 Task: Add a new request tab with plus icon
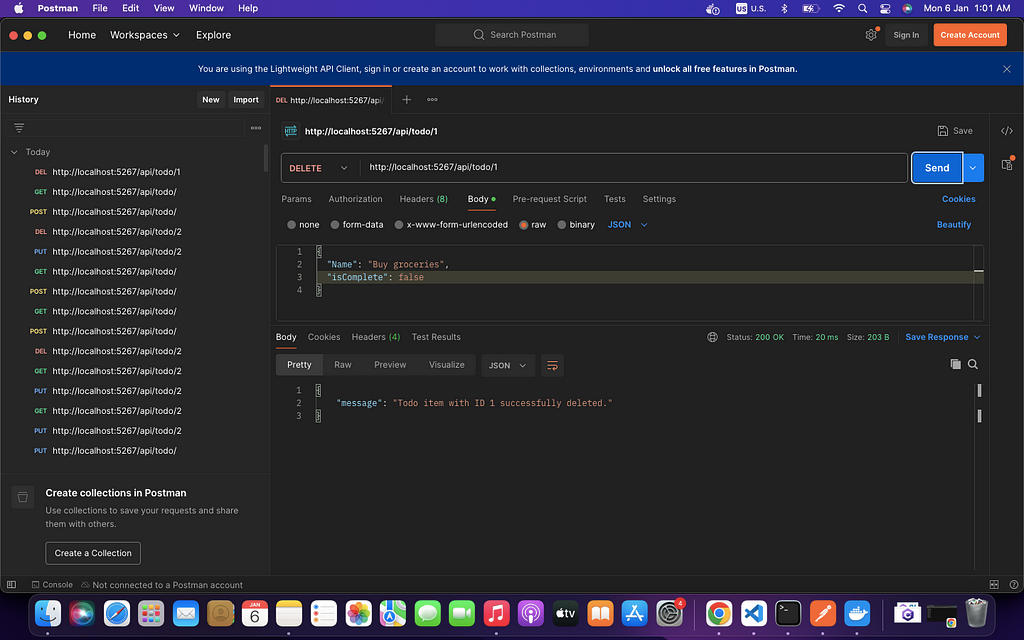tap(406, 100)
